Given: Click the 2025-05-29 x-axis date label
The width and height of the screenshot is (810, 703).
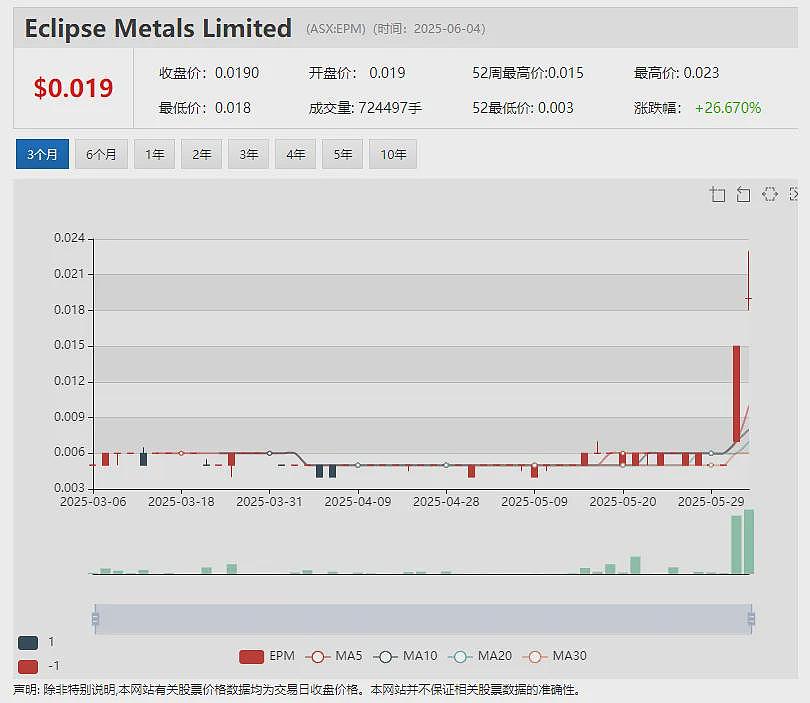Looking at the screenshot, I should pyautogui.click(x=711, y=502).
